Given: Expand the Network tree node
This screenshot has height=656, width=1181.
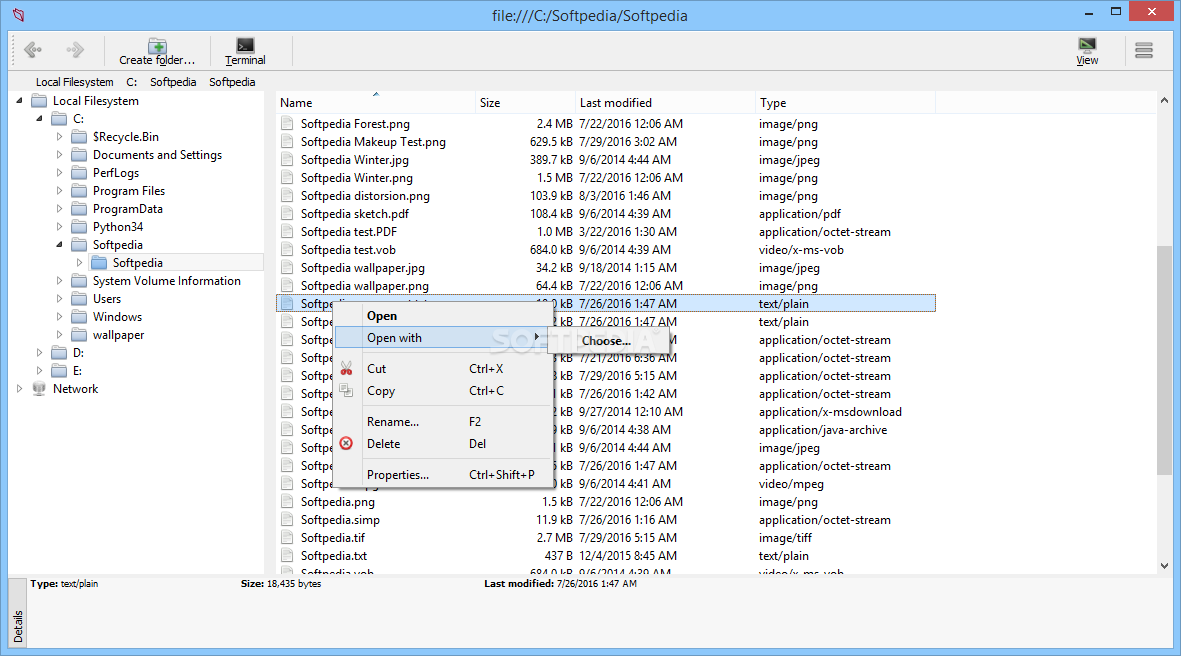Looking at the screenshot, I should click(x=20, y=389).
